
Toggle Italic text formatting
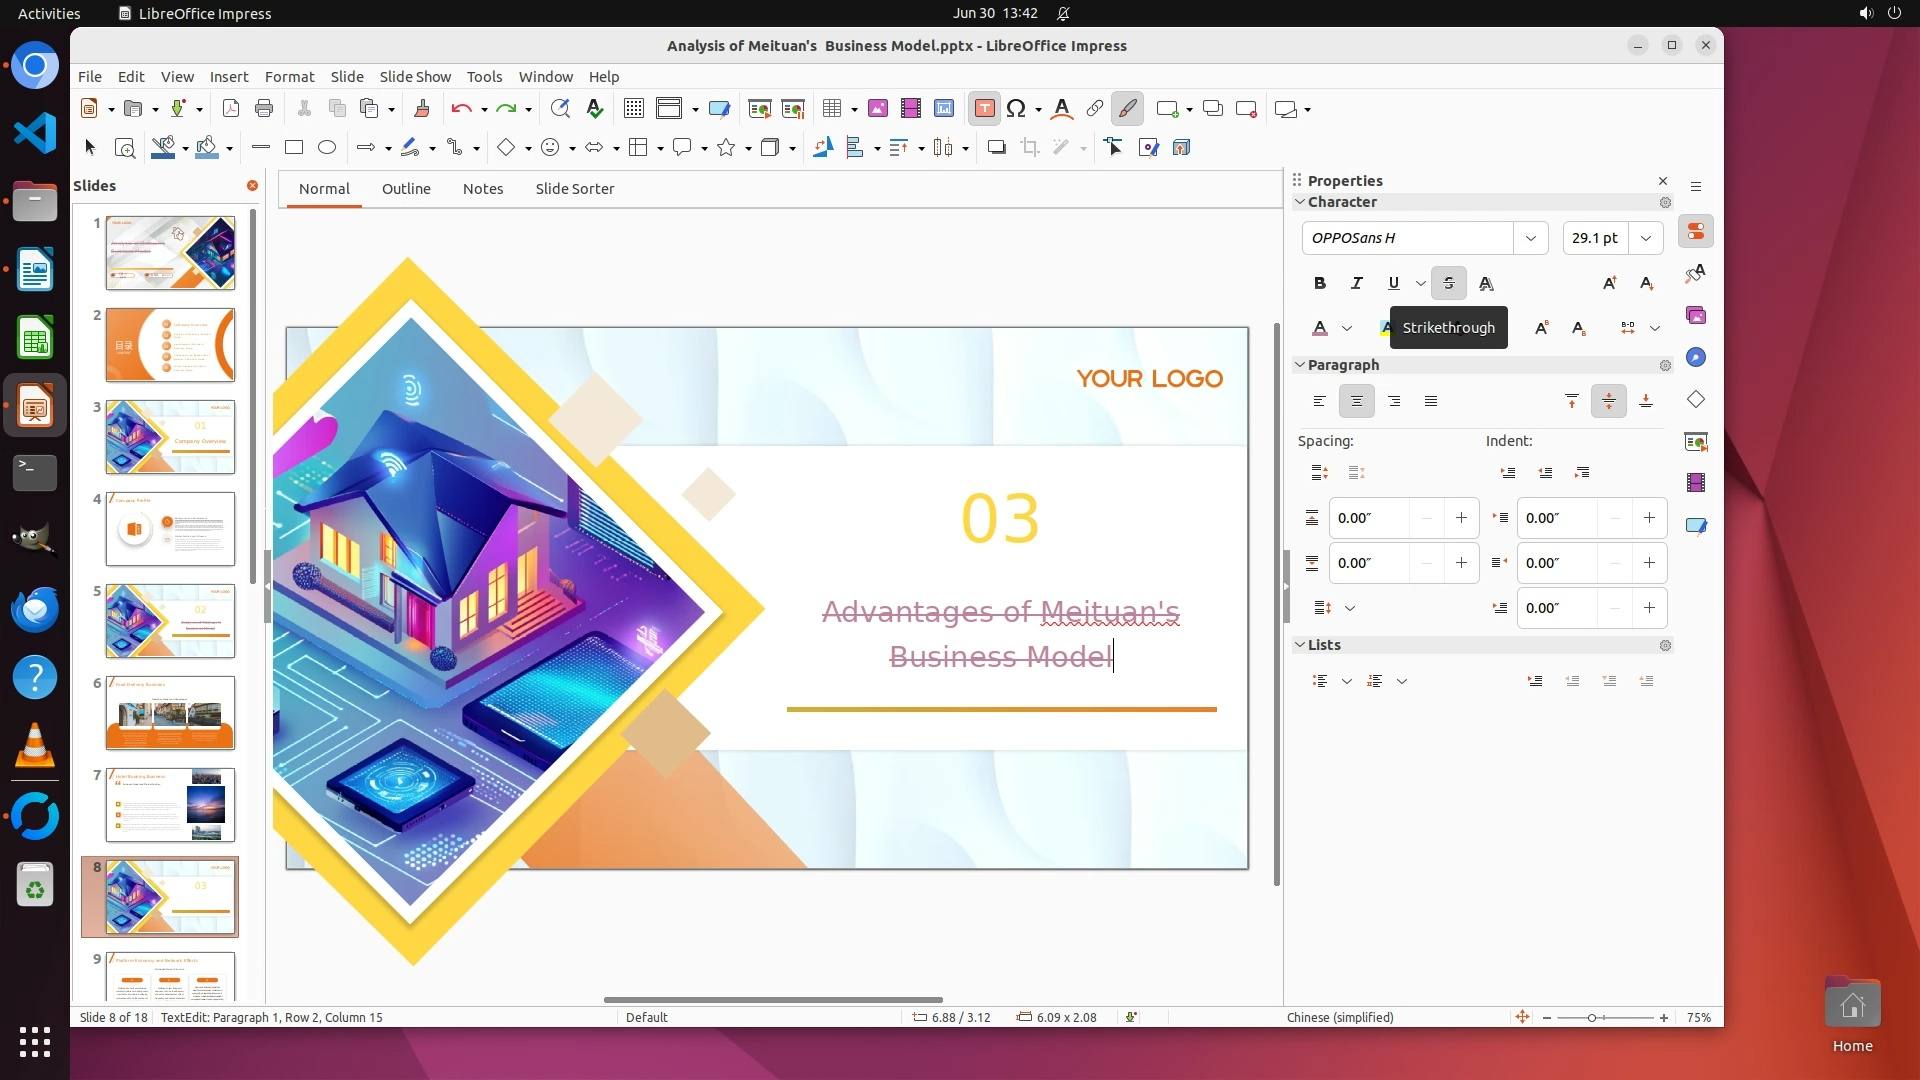tap(1356, 283)
